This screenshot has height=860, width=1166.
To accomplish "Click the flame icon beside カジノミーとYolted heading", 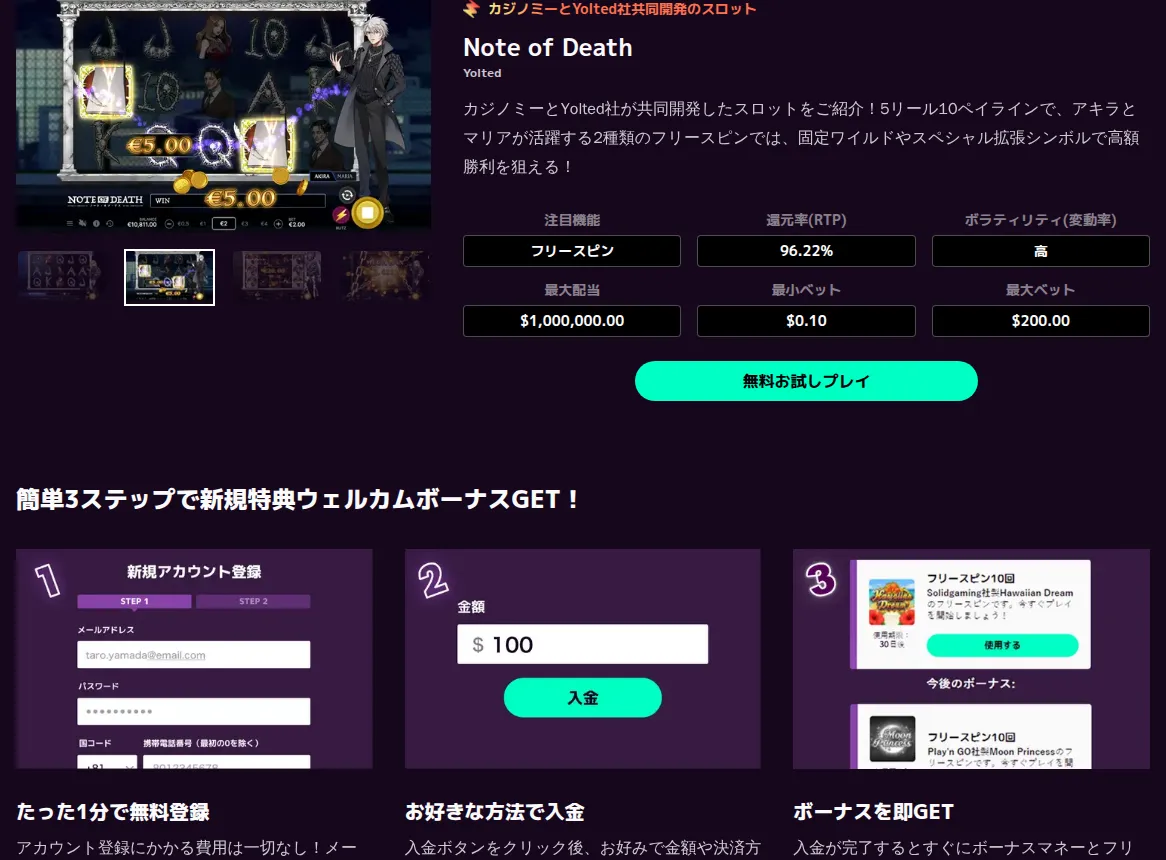I will (471, 9).
